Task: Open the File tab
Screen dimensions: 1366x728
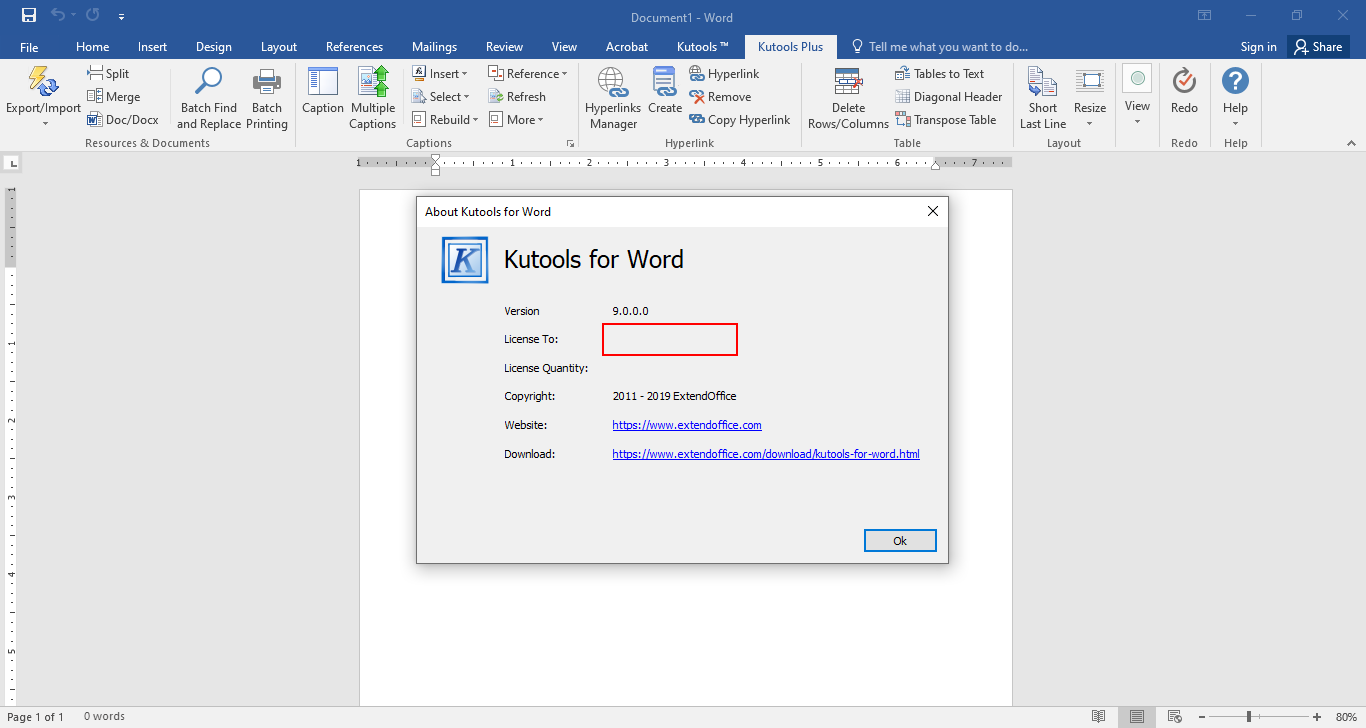Action: (29, 47)
